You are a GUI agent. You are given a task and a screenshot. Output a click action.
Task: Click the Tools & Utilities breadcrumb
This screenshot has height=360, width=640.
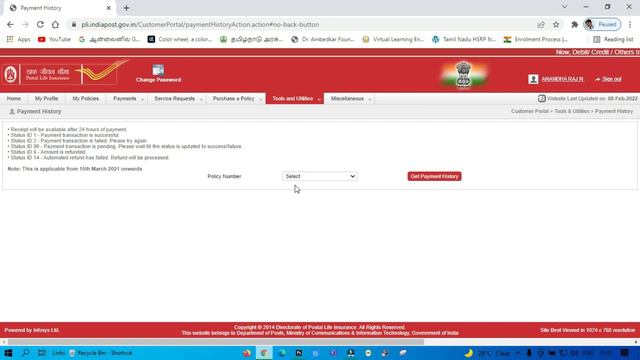[572, 111]
